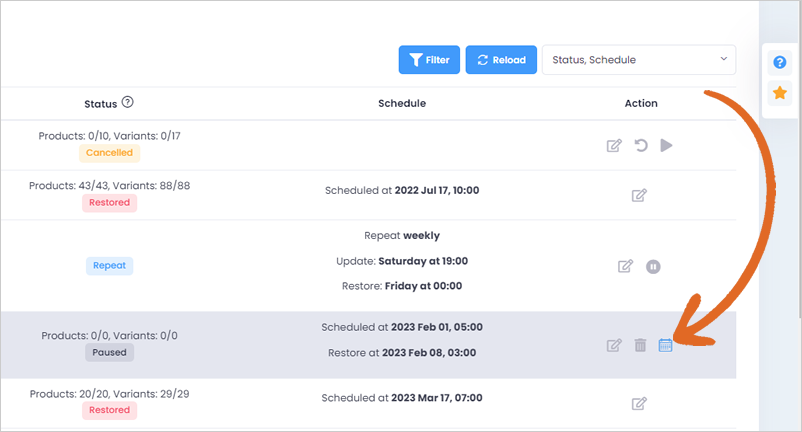Screen dimensions: 802x432
Task: Click the restore (undo arrow) icon in Cancelled row
Action: click(641, 146)
